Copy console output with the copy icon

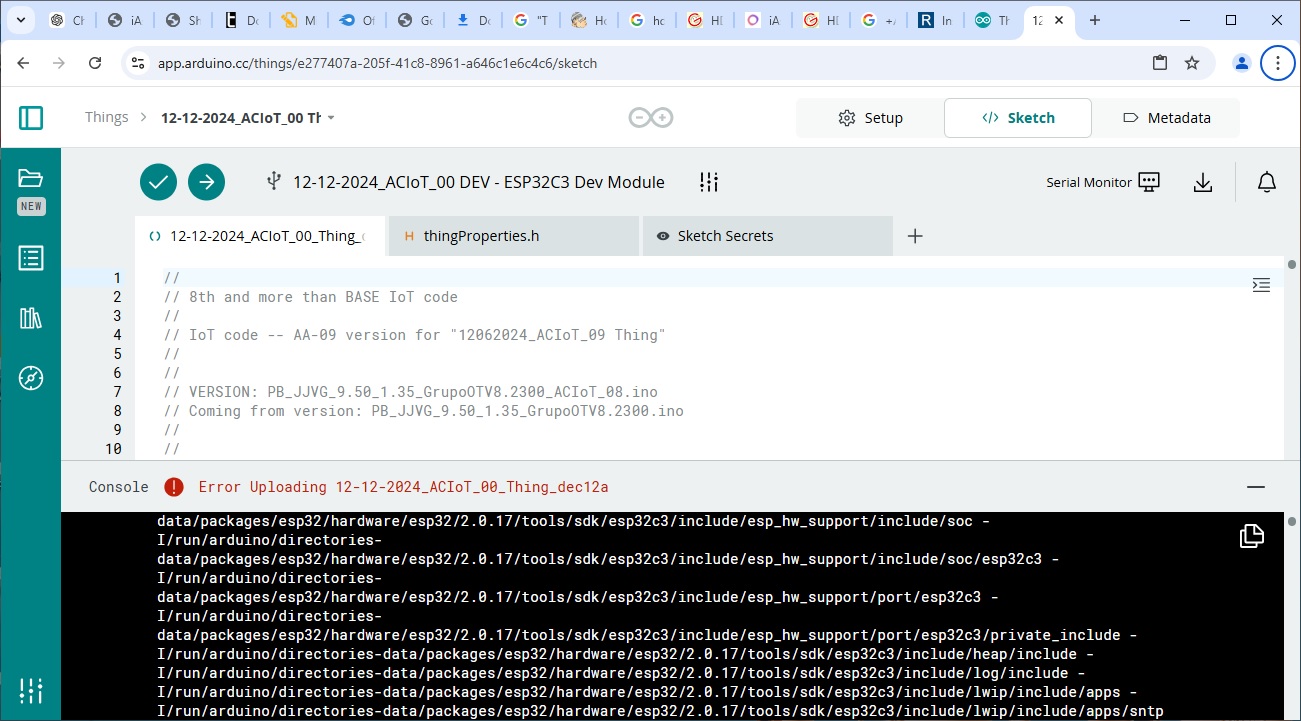point(1251,536)
